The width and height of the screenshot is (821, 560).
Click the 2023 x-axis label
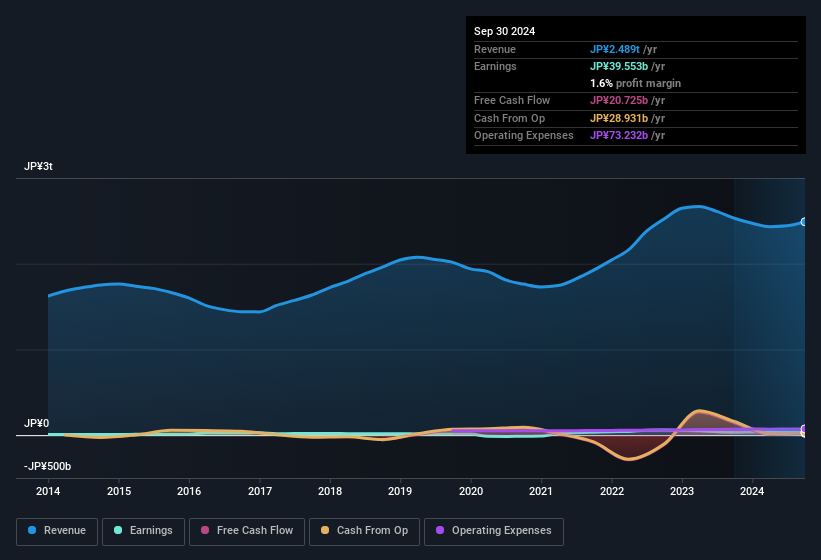pos(682,491)
